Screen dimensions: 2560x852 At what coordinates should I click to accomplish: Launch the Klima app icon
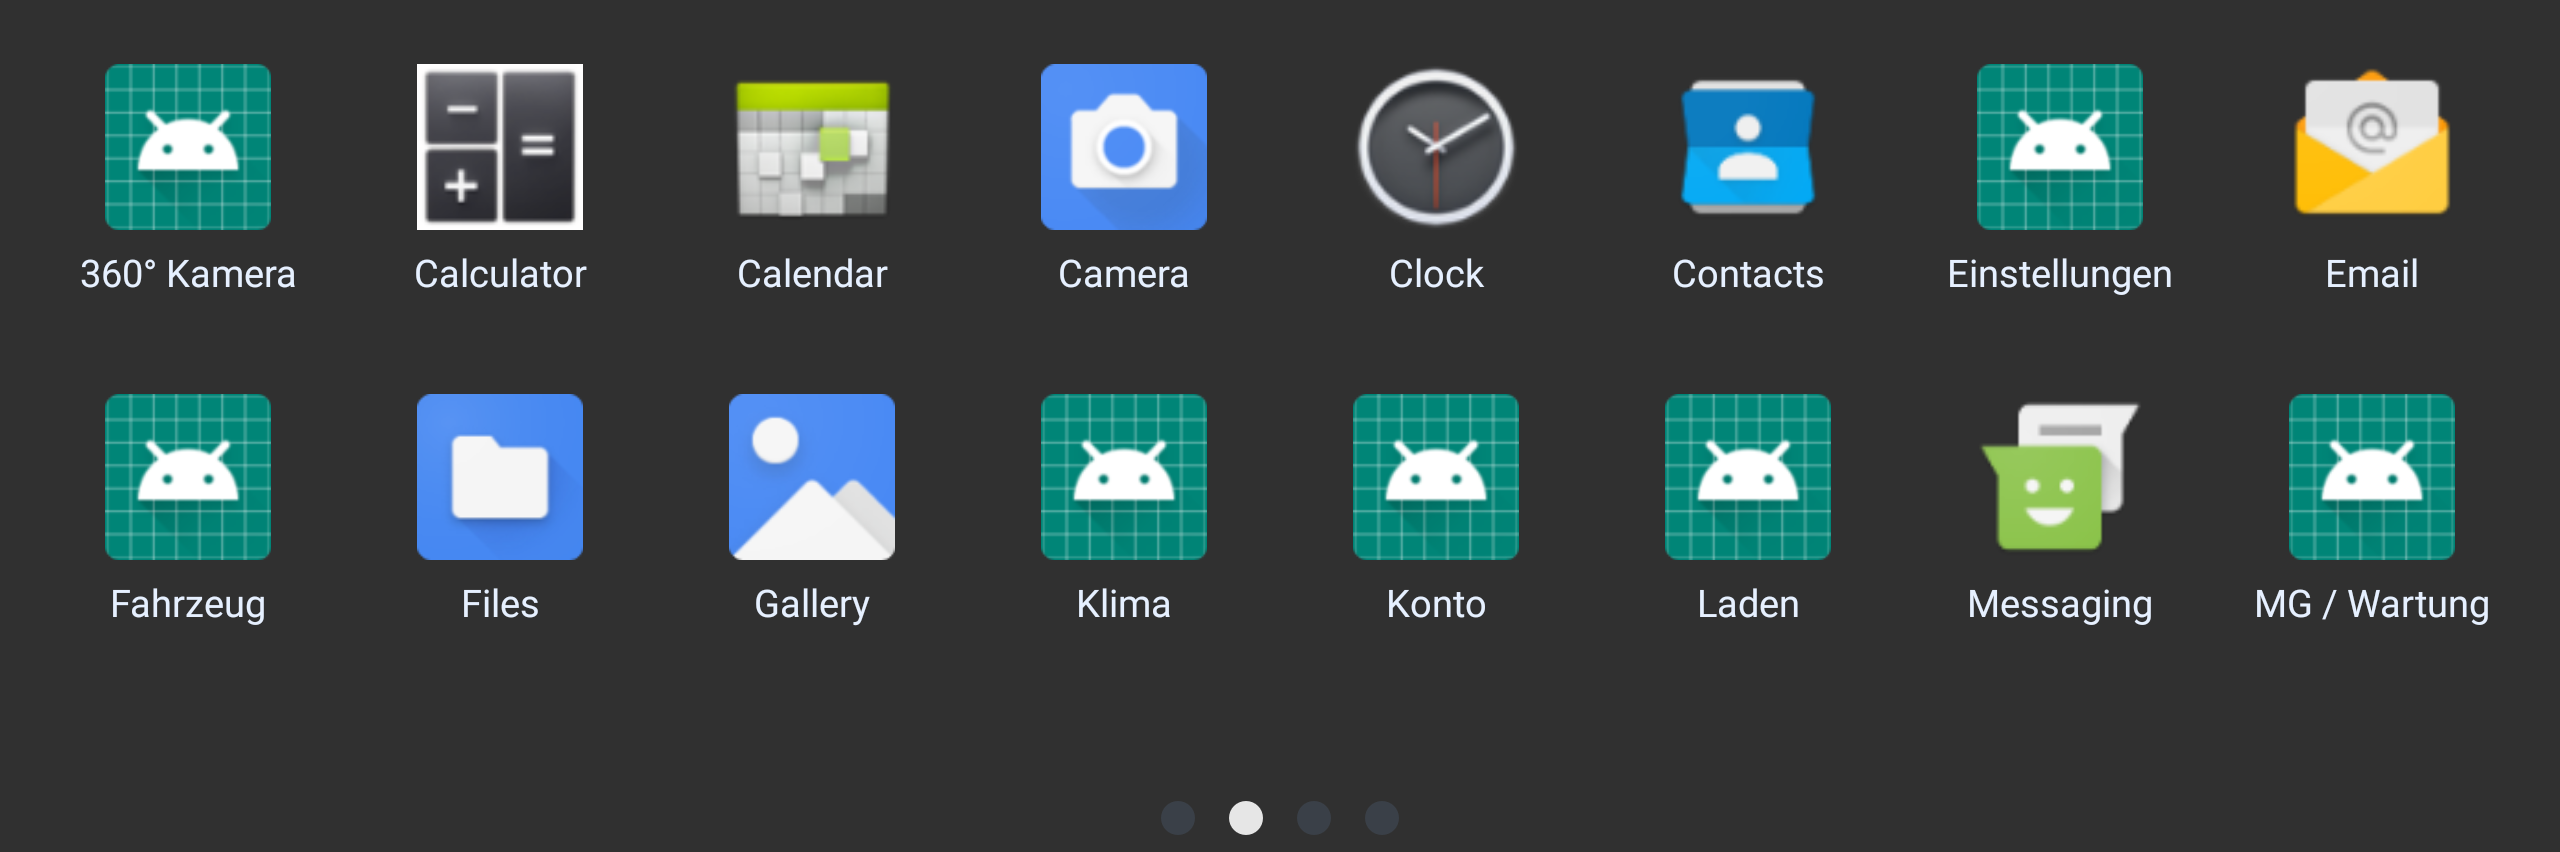click(1124, 477)
